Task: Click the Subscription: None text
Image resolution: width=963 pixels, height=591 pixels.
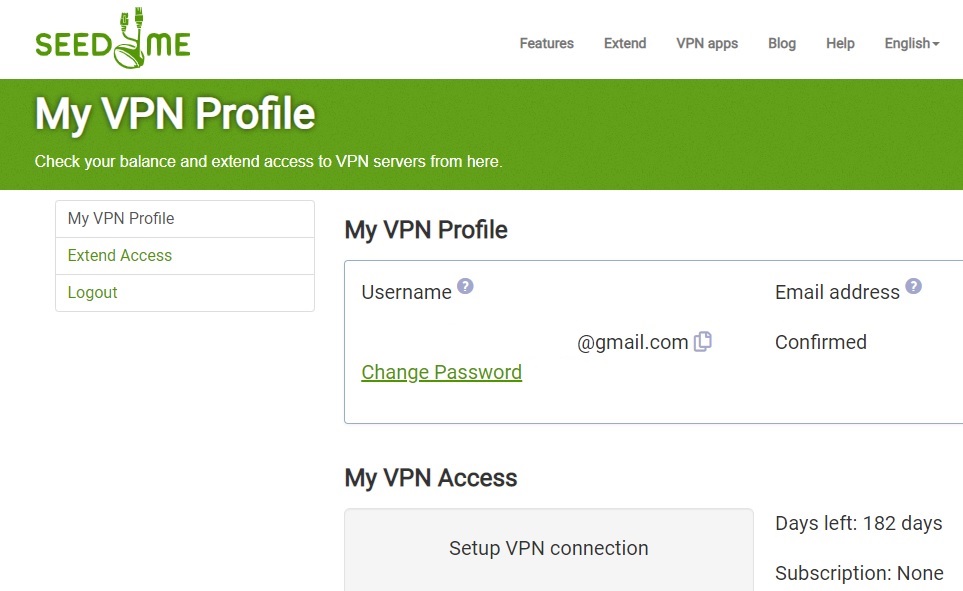Action: point(859,573)
